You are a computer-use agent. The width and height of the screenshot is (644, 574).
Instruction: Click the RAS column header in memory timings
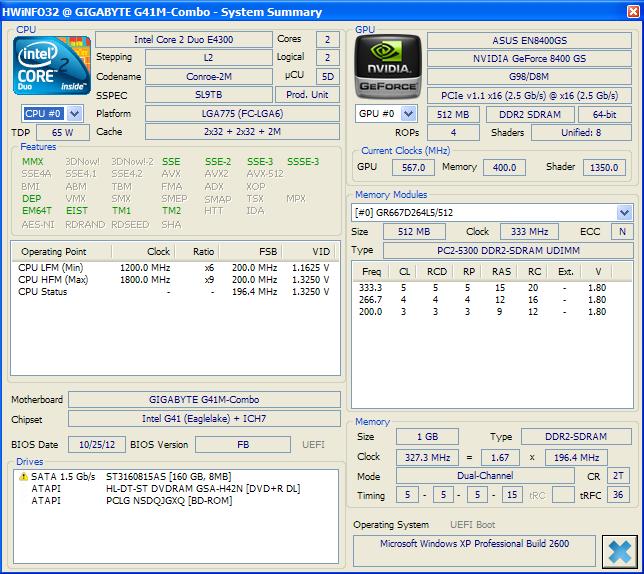point(501,272)
